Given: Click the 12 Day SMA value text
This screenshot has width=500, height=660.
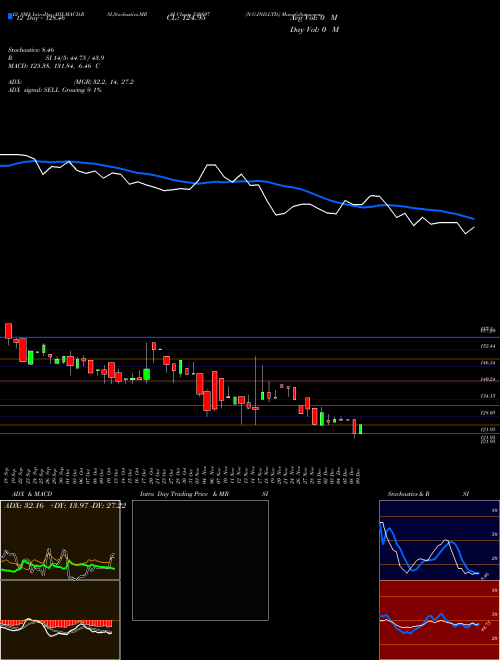Looking at the screenshot, I should tap(40, 19).
